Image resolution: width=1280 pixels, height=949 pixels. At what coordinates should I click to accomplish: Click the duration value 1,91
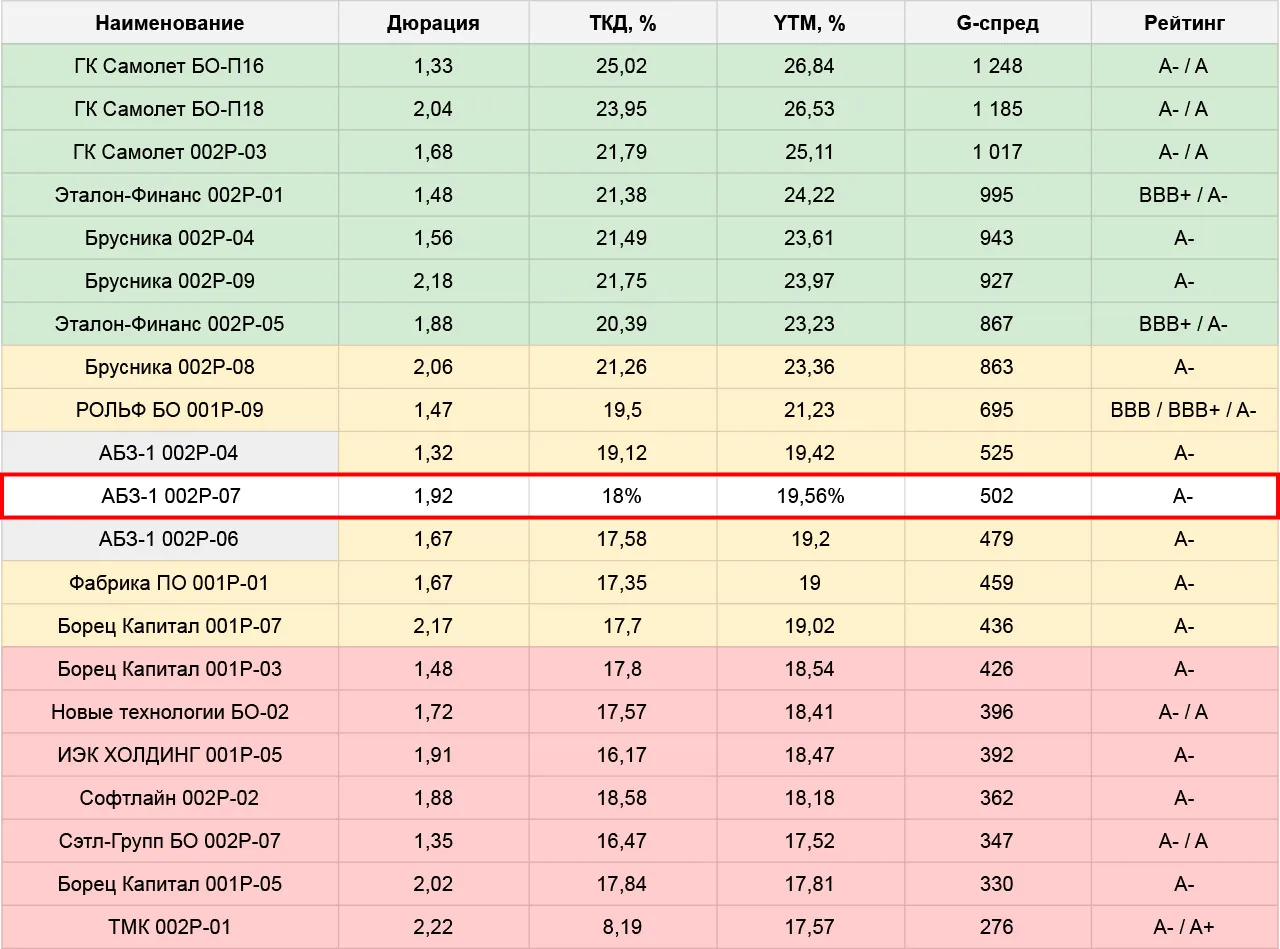pos(433,755)
